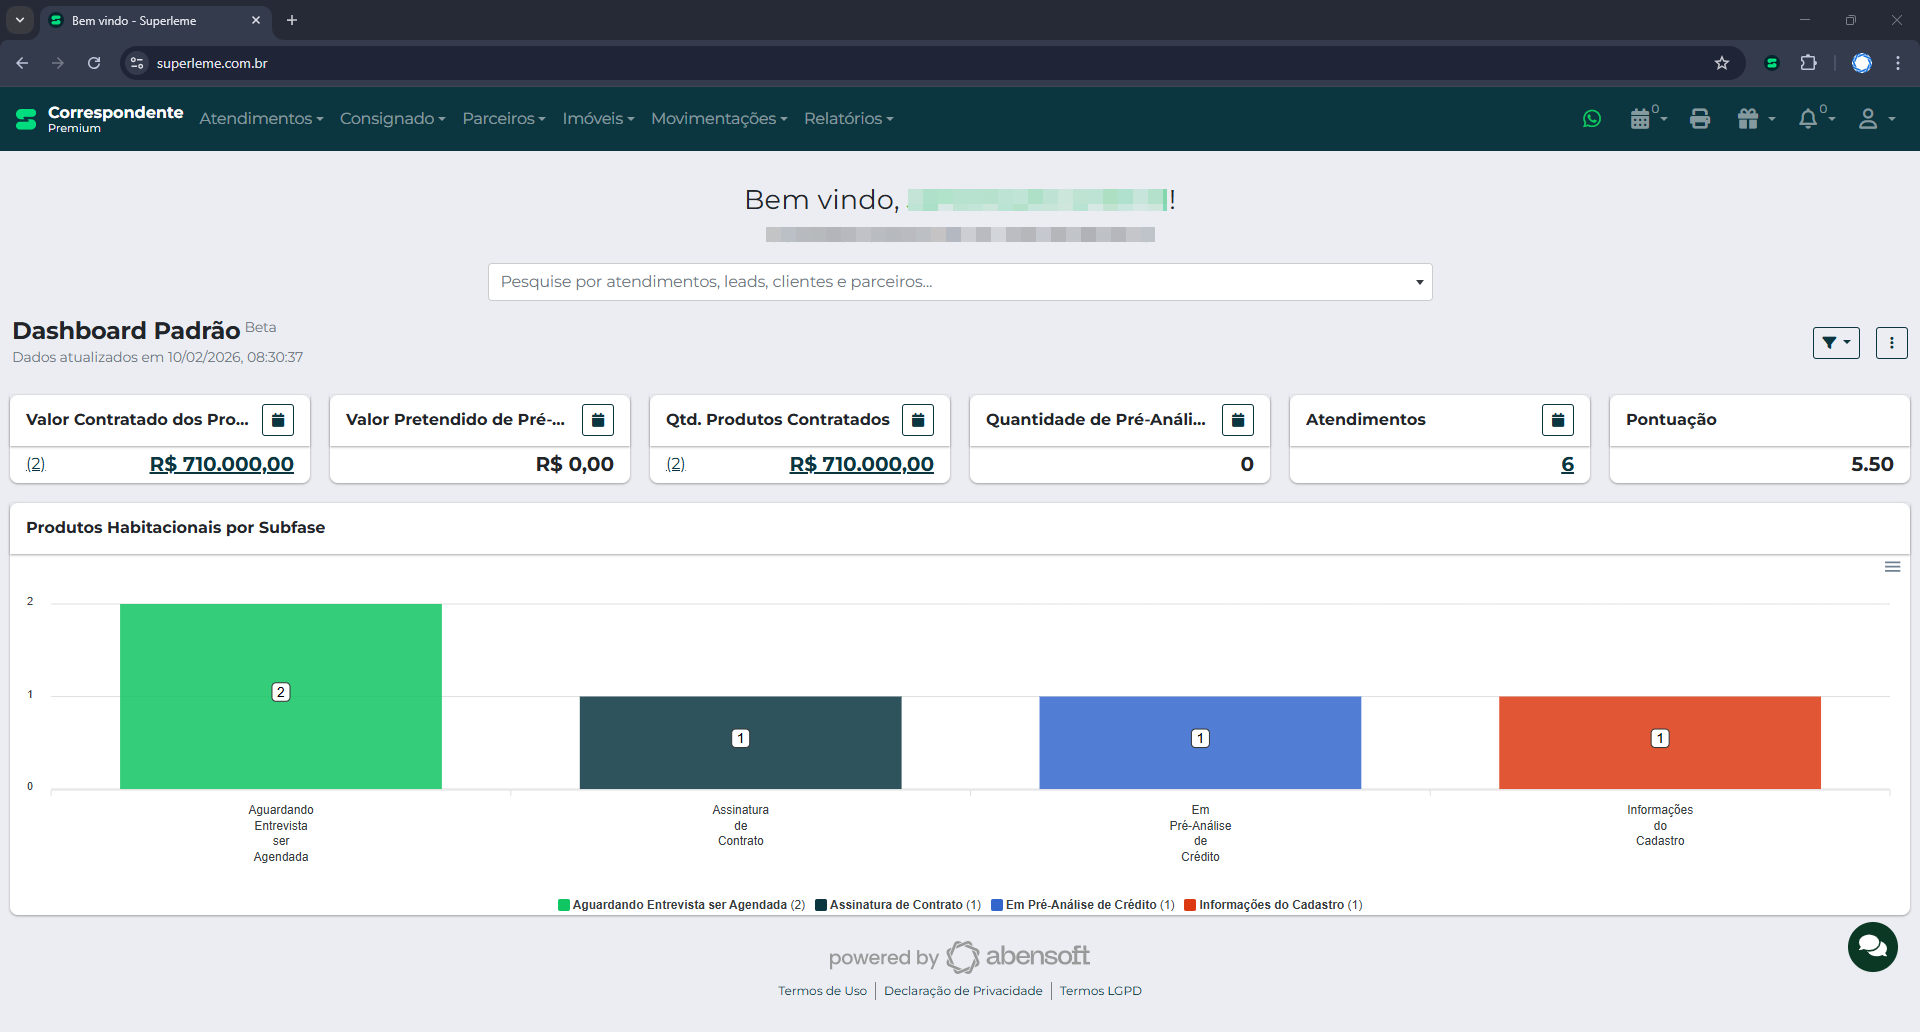Open the chart context menu hamburger icon
This screenshot has height=1032, width=1920.
(1892, 566)
